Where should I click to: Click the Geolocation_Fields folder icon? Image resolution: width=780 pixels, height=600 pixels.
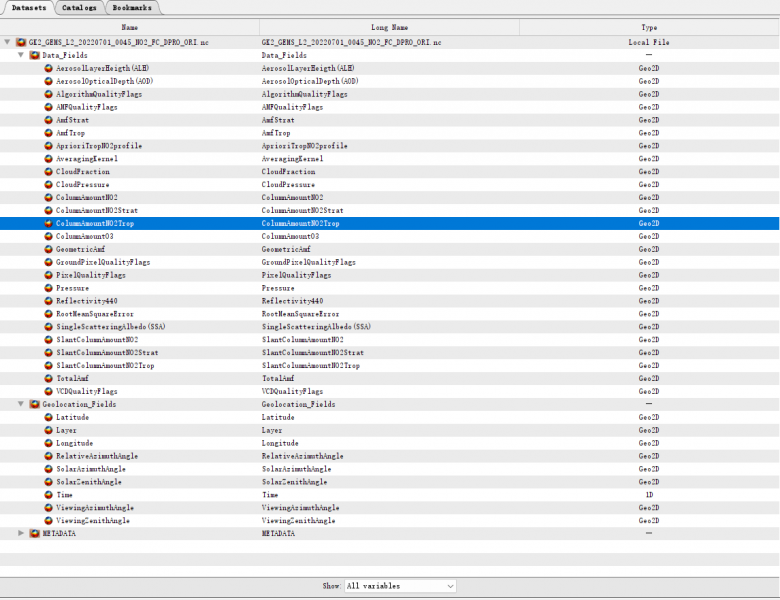click(x=34, y=404)
